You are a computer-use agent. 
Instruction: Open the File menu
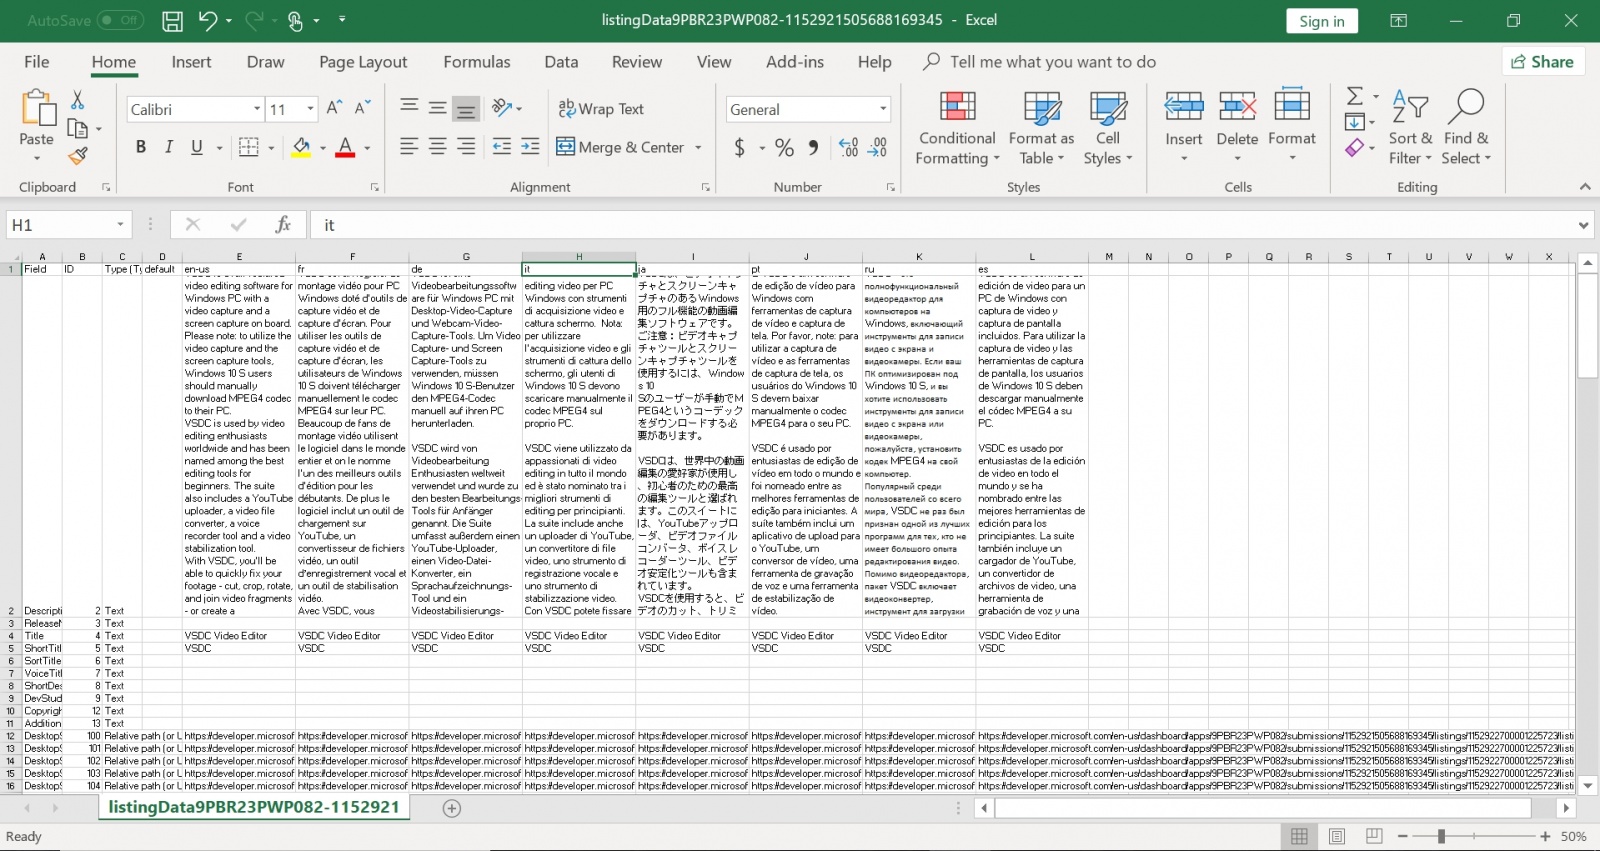tap(37, 62)
